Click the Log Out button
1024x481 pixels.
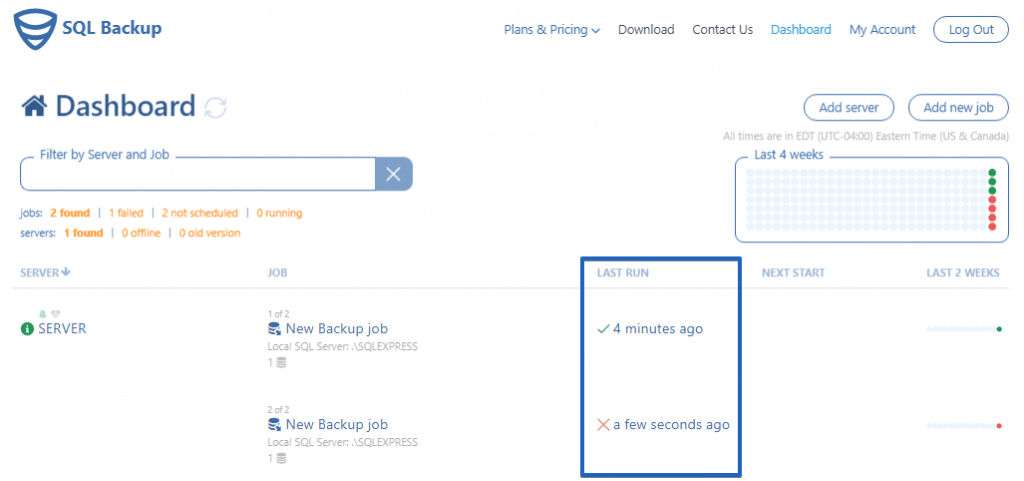970,30
